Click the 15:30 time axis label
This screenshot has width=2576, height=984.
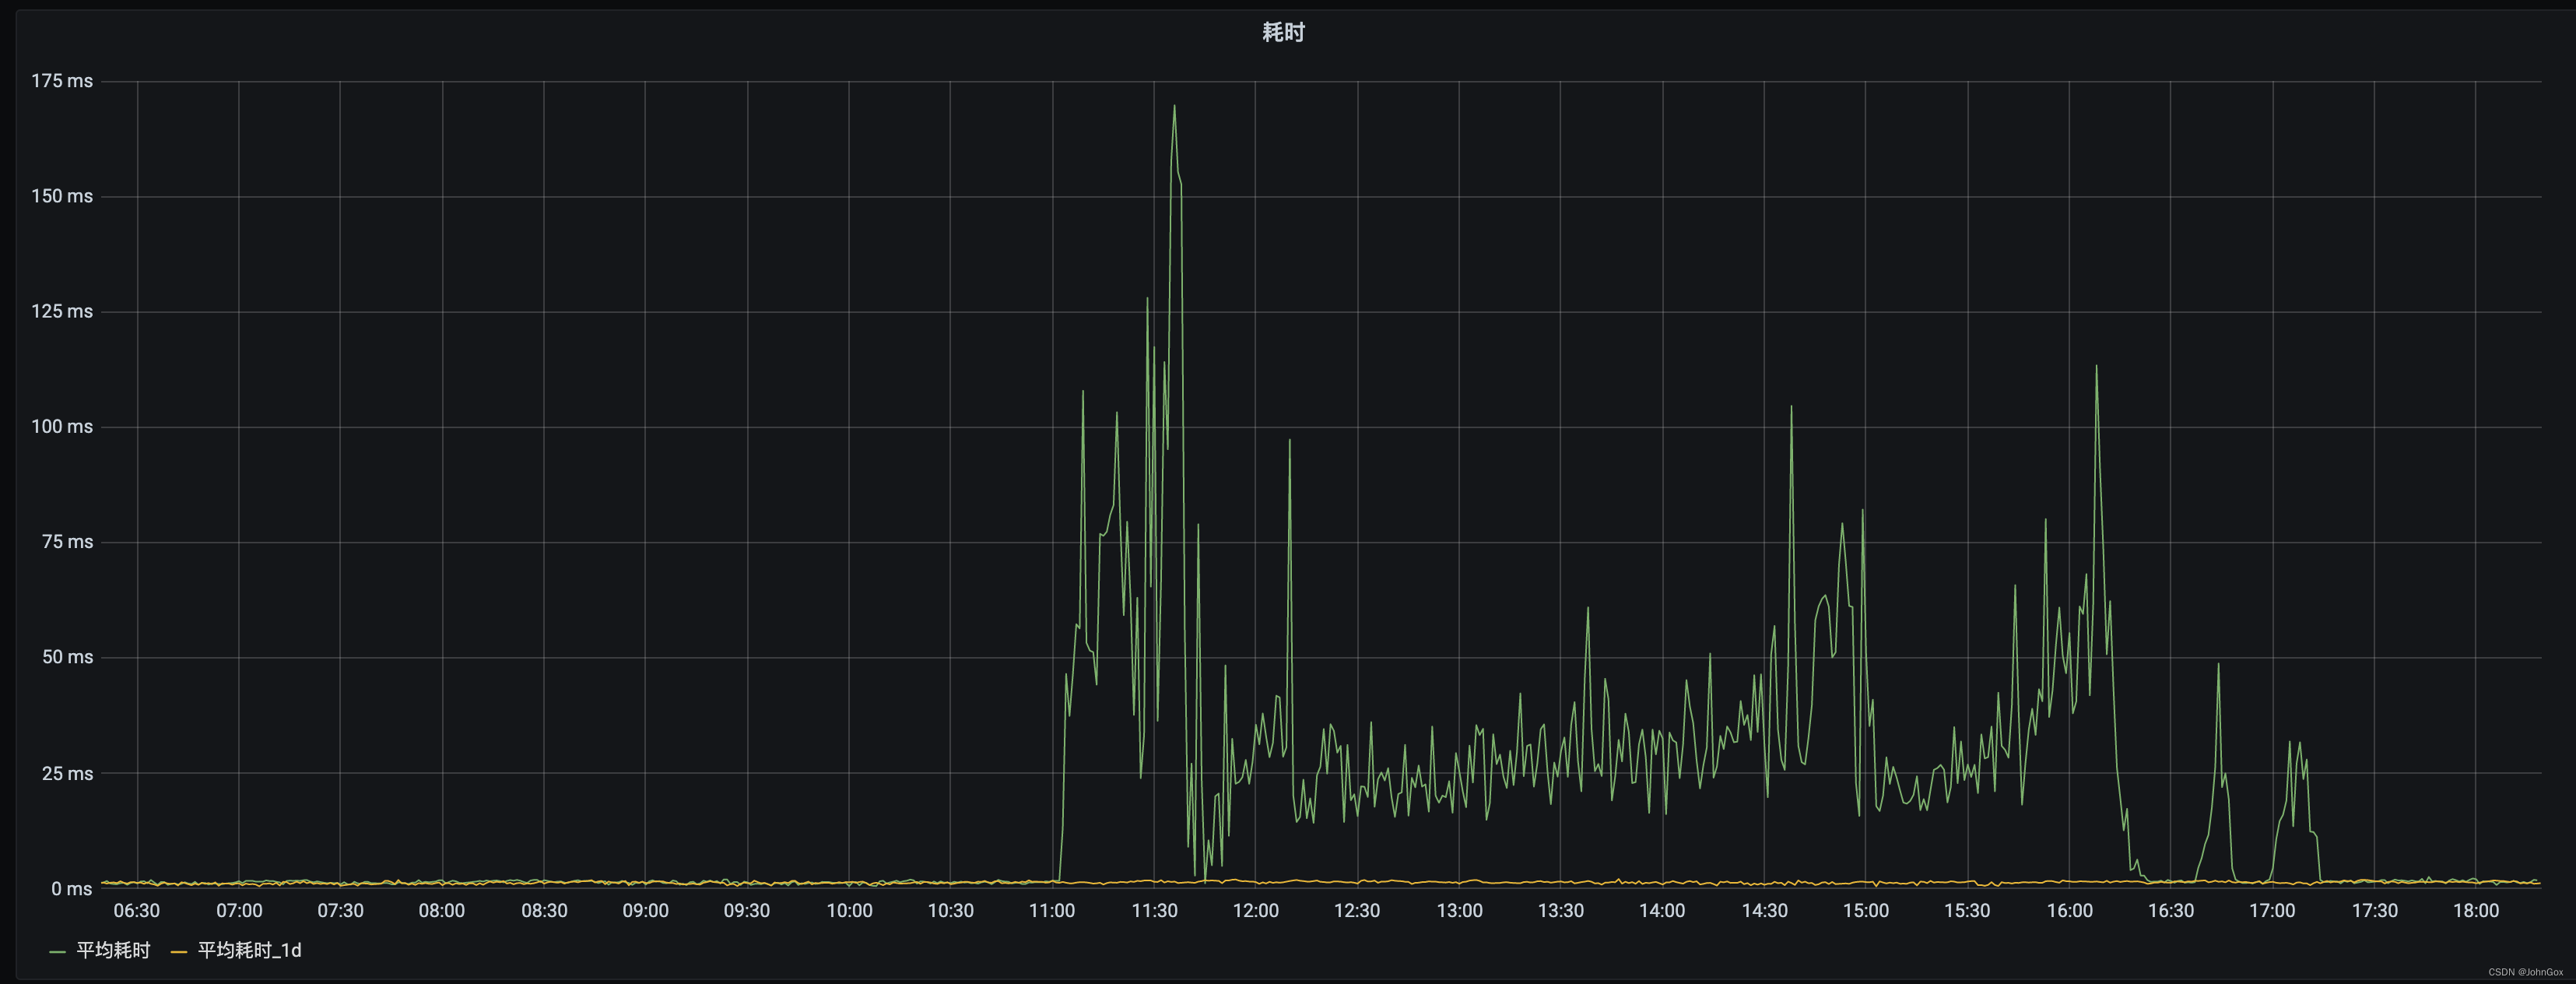[1967, 910]
